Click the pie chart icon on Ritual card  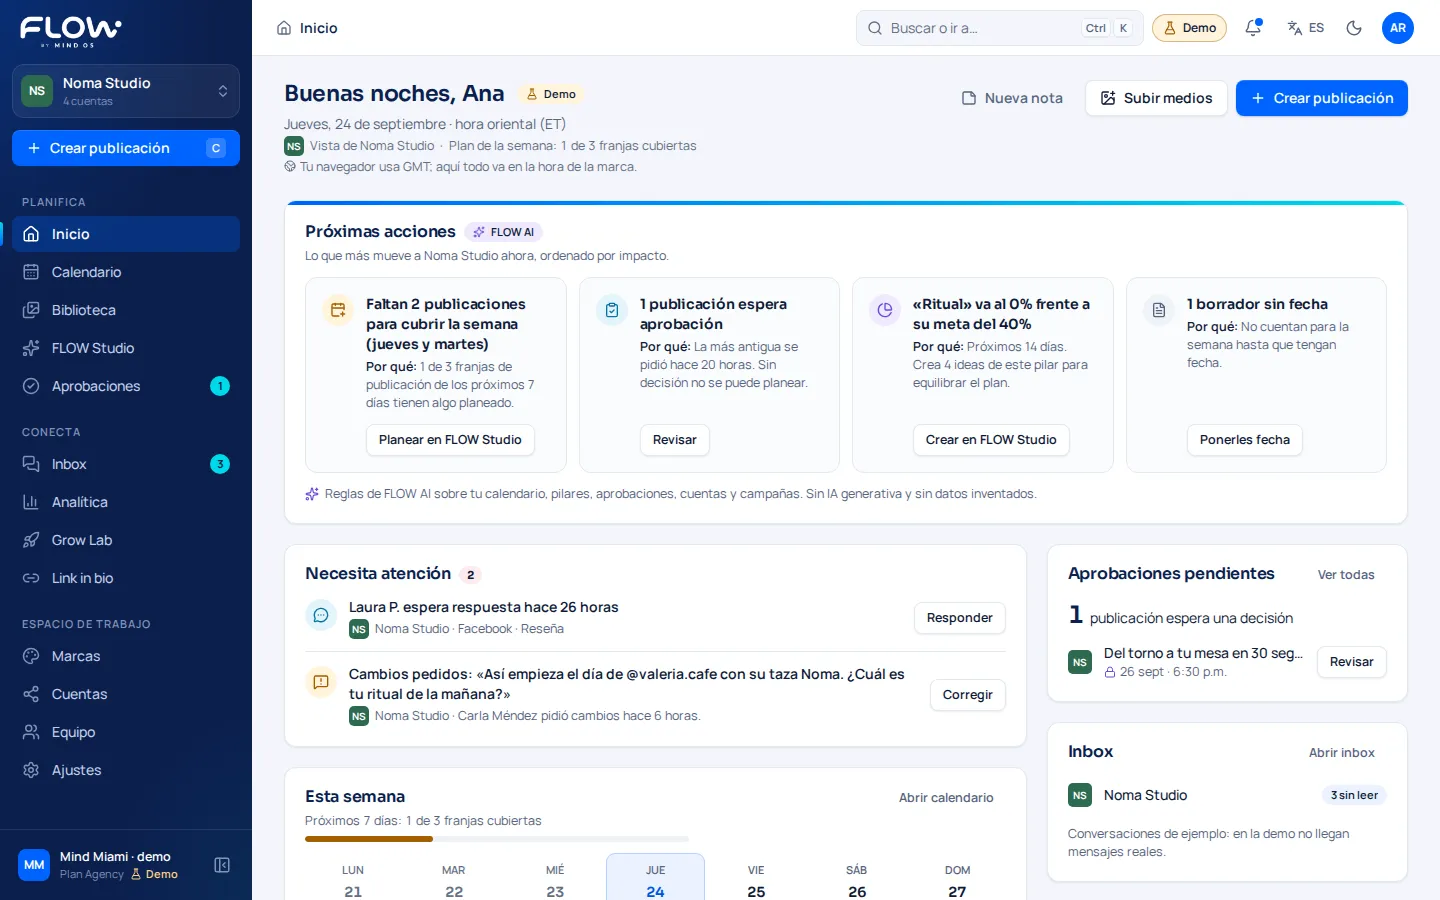pyautogui.click(x=885, y=310)
